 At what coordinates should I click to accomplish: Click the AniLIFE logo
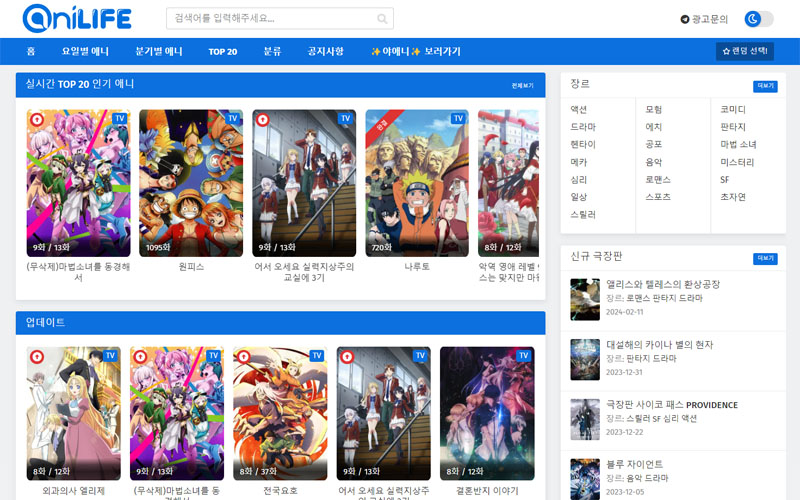pyautogui.click(x=77, y=18)
